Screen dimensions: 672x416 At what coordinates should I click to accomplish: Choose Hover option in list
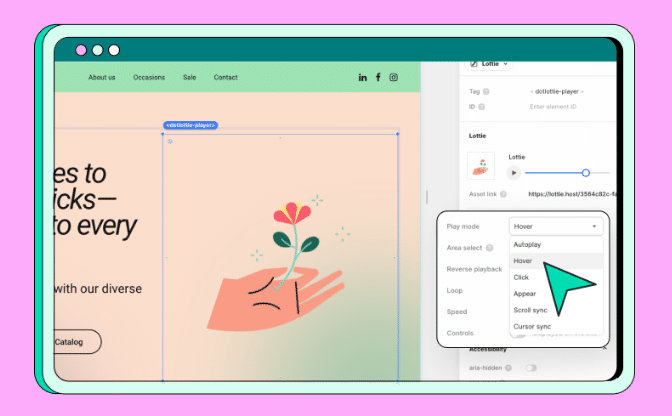coord(556,261)
